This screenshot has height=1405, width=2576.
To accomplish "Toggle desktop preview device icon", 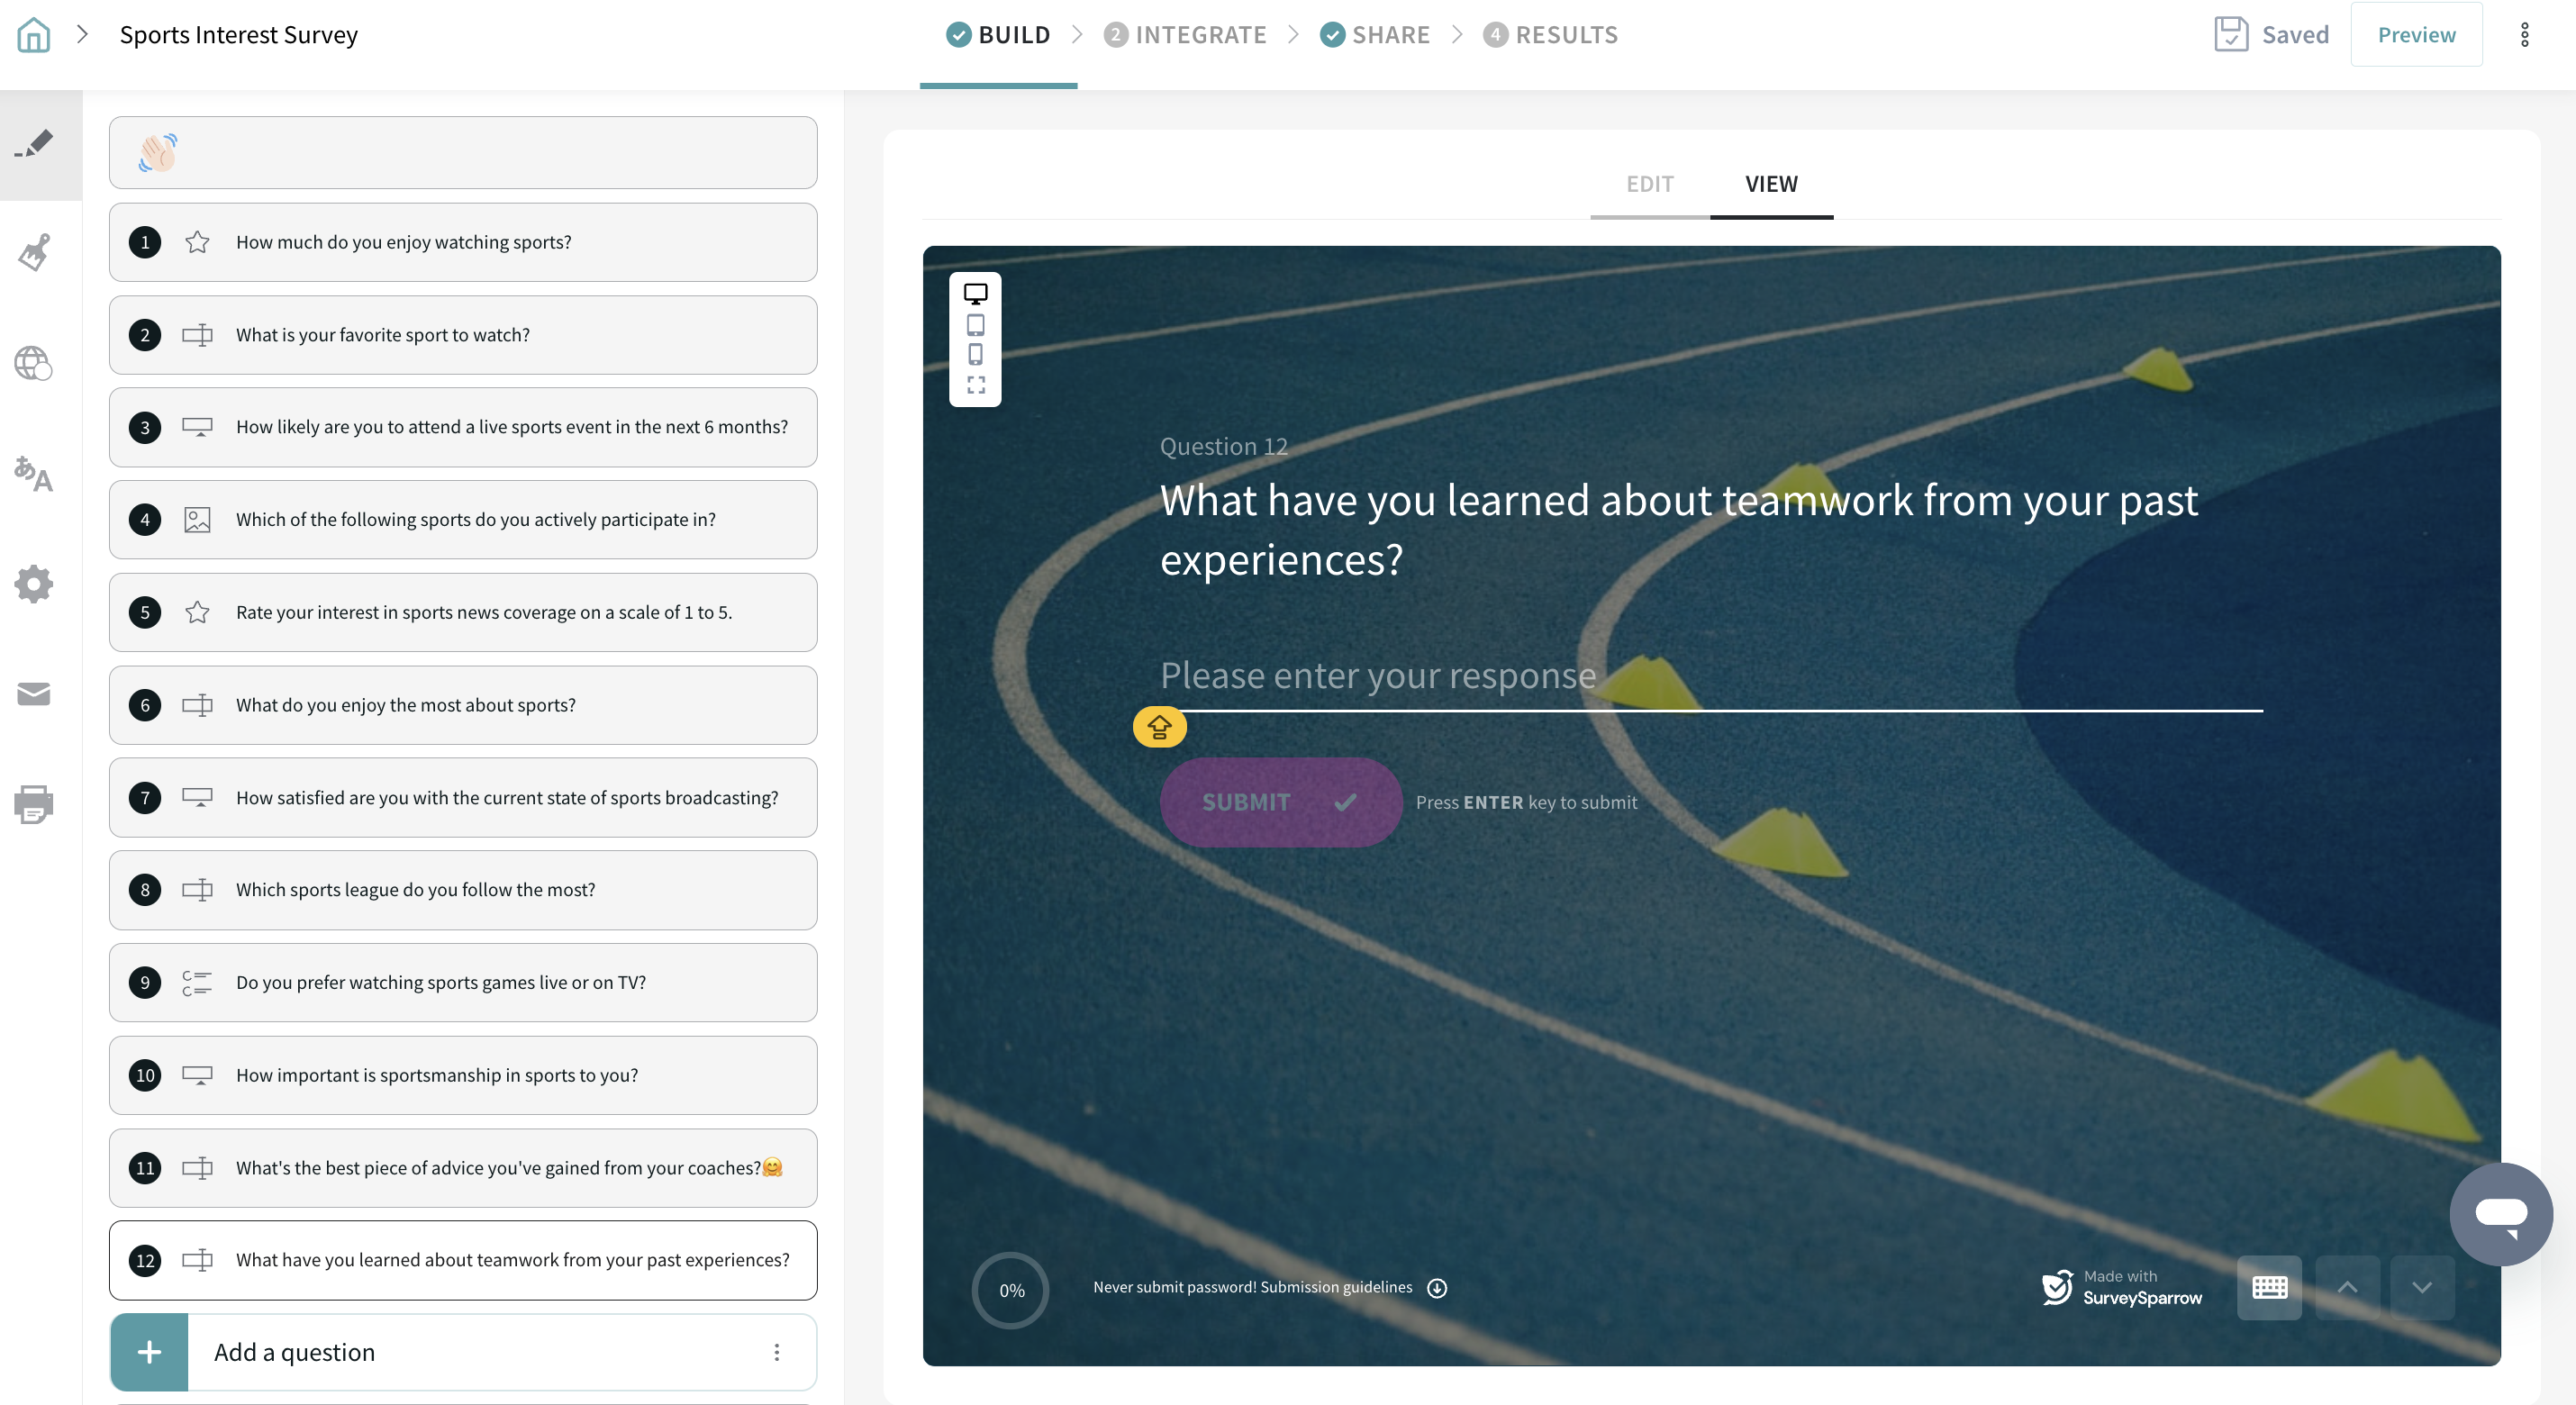I will point(975,295).
